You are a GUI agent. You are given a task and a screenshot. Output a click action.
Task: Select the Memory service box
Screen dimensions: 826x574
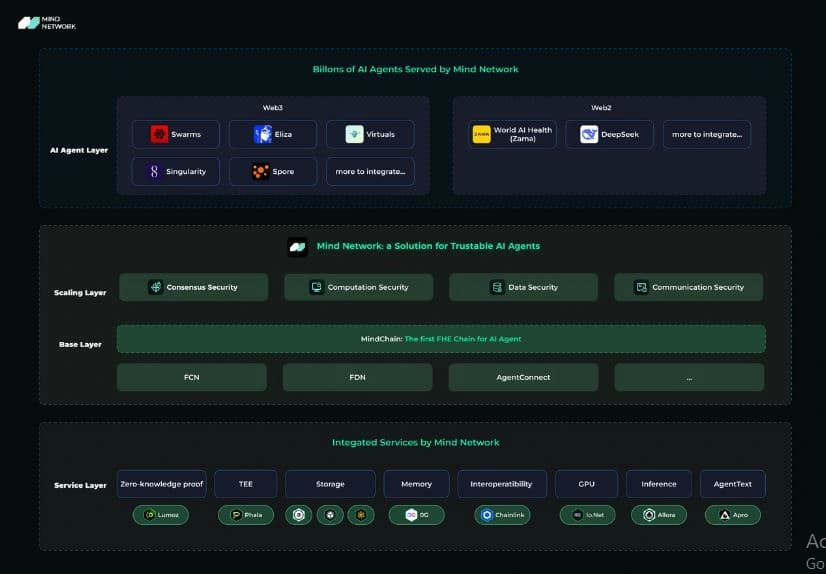(416, 484)
